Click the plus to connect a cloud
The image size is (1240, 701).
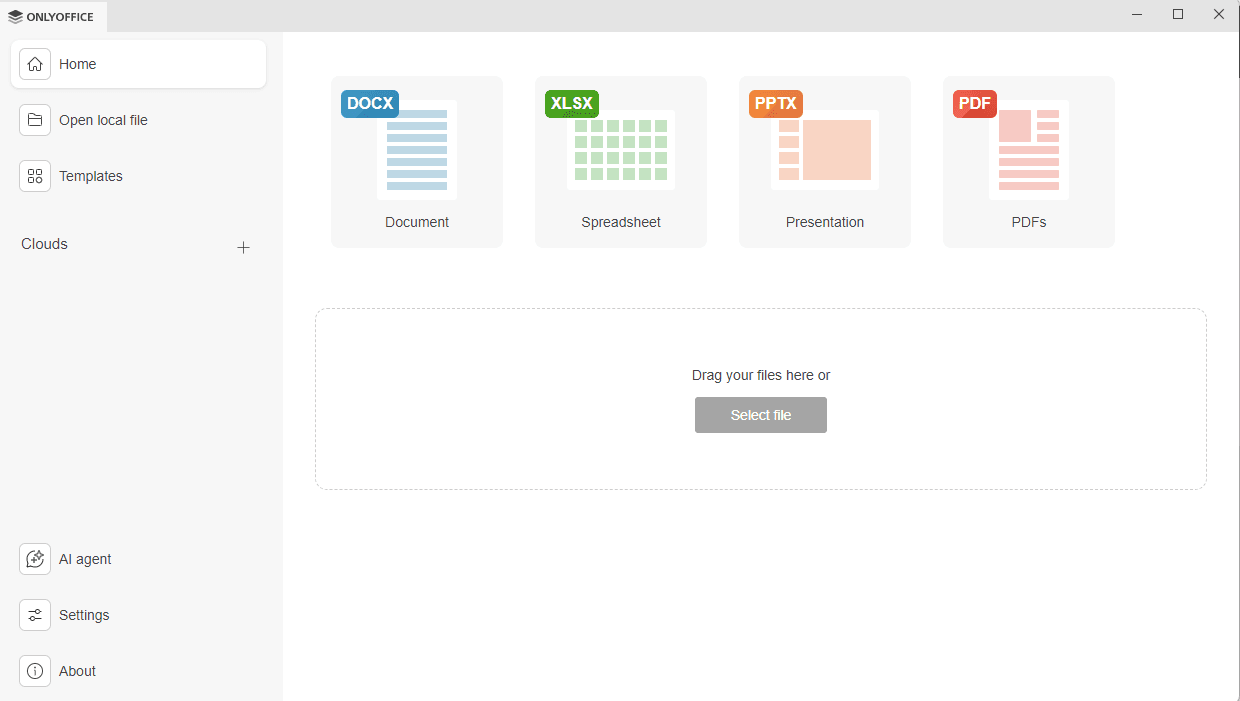[x=243, y=247]
